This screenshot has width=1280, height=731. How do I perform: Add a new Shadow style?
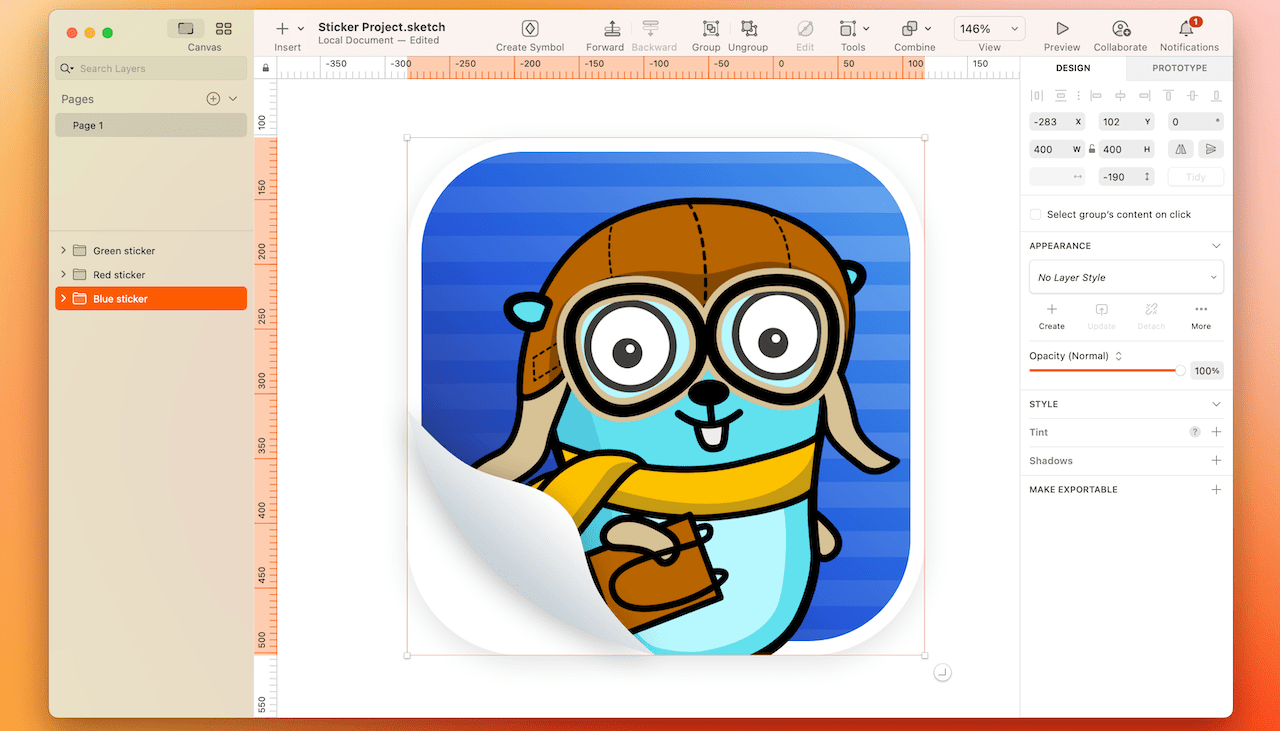(1216, 460)
